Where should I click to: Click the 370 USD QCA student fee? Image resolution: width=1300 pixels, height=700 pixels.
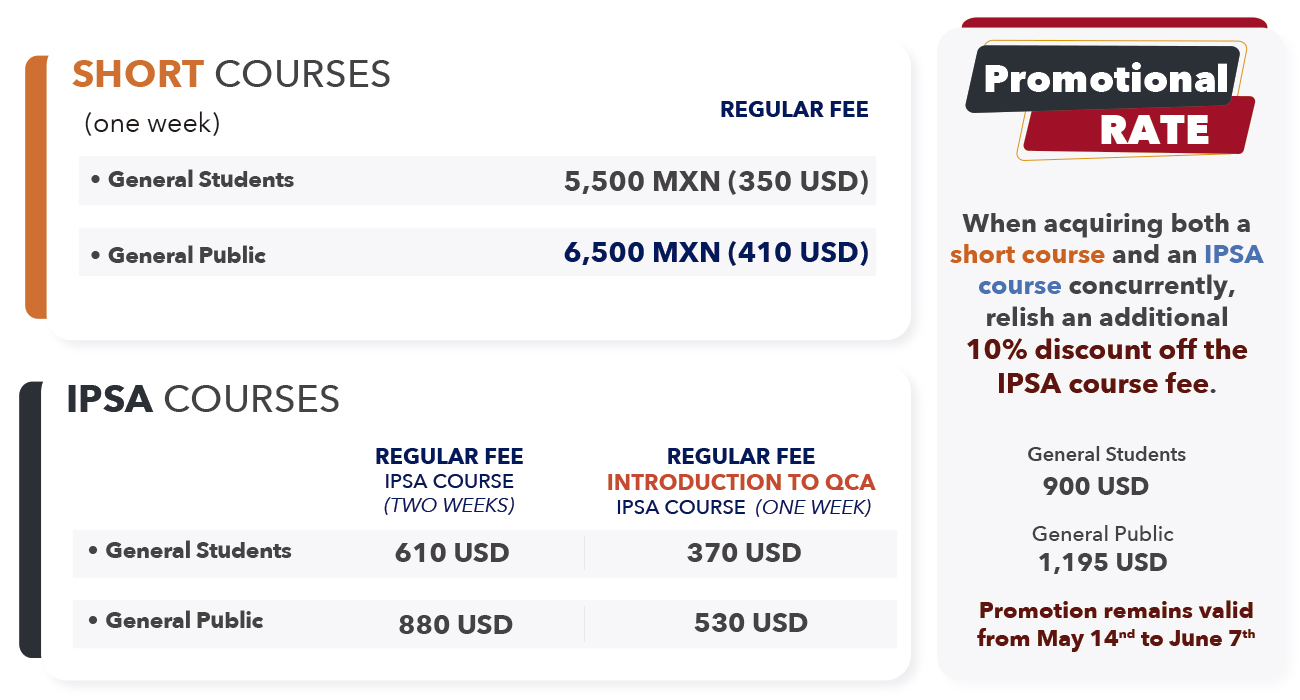coord(744,552)
